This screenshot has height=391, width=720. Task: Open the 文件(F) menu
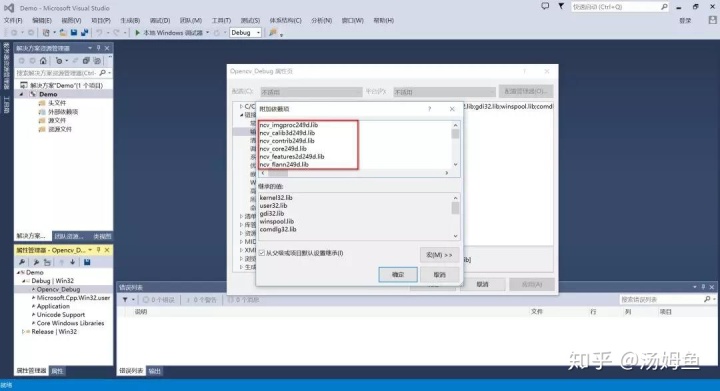13,20
